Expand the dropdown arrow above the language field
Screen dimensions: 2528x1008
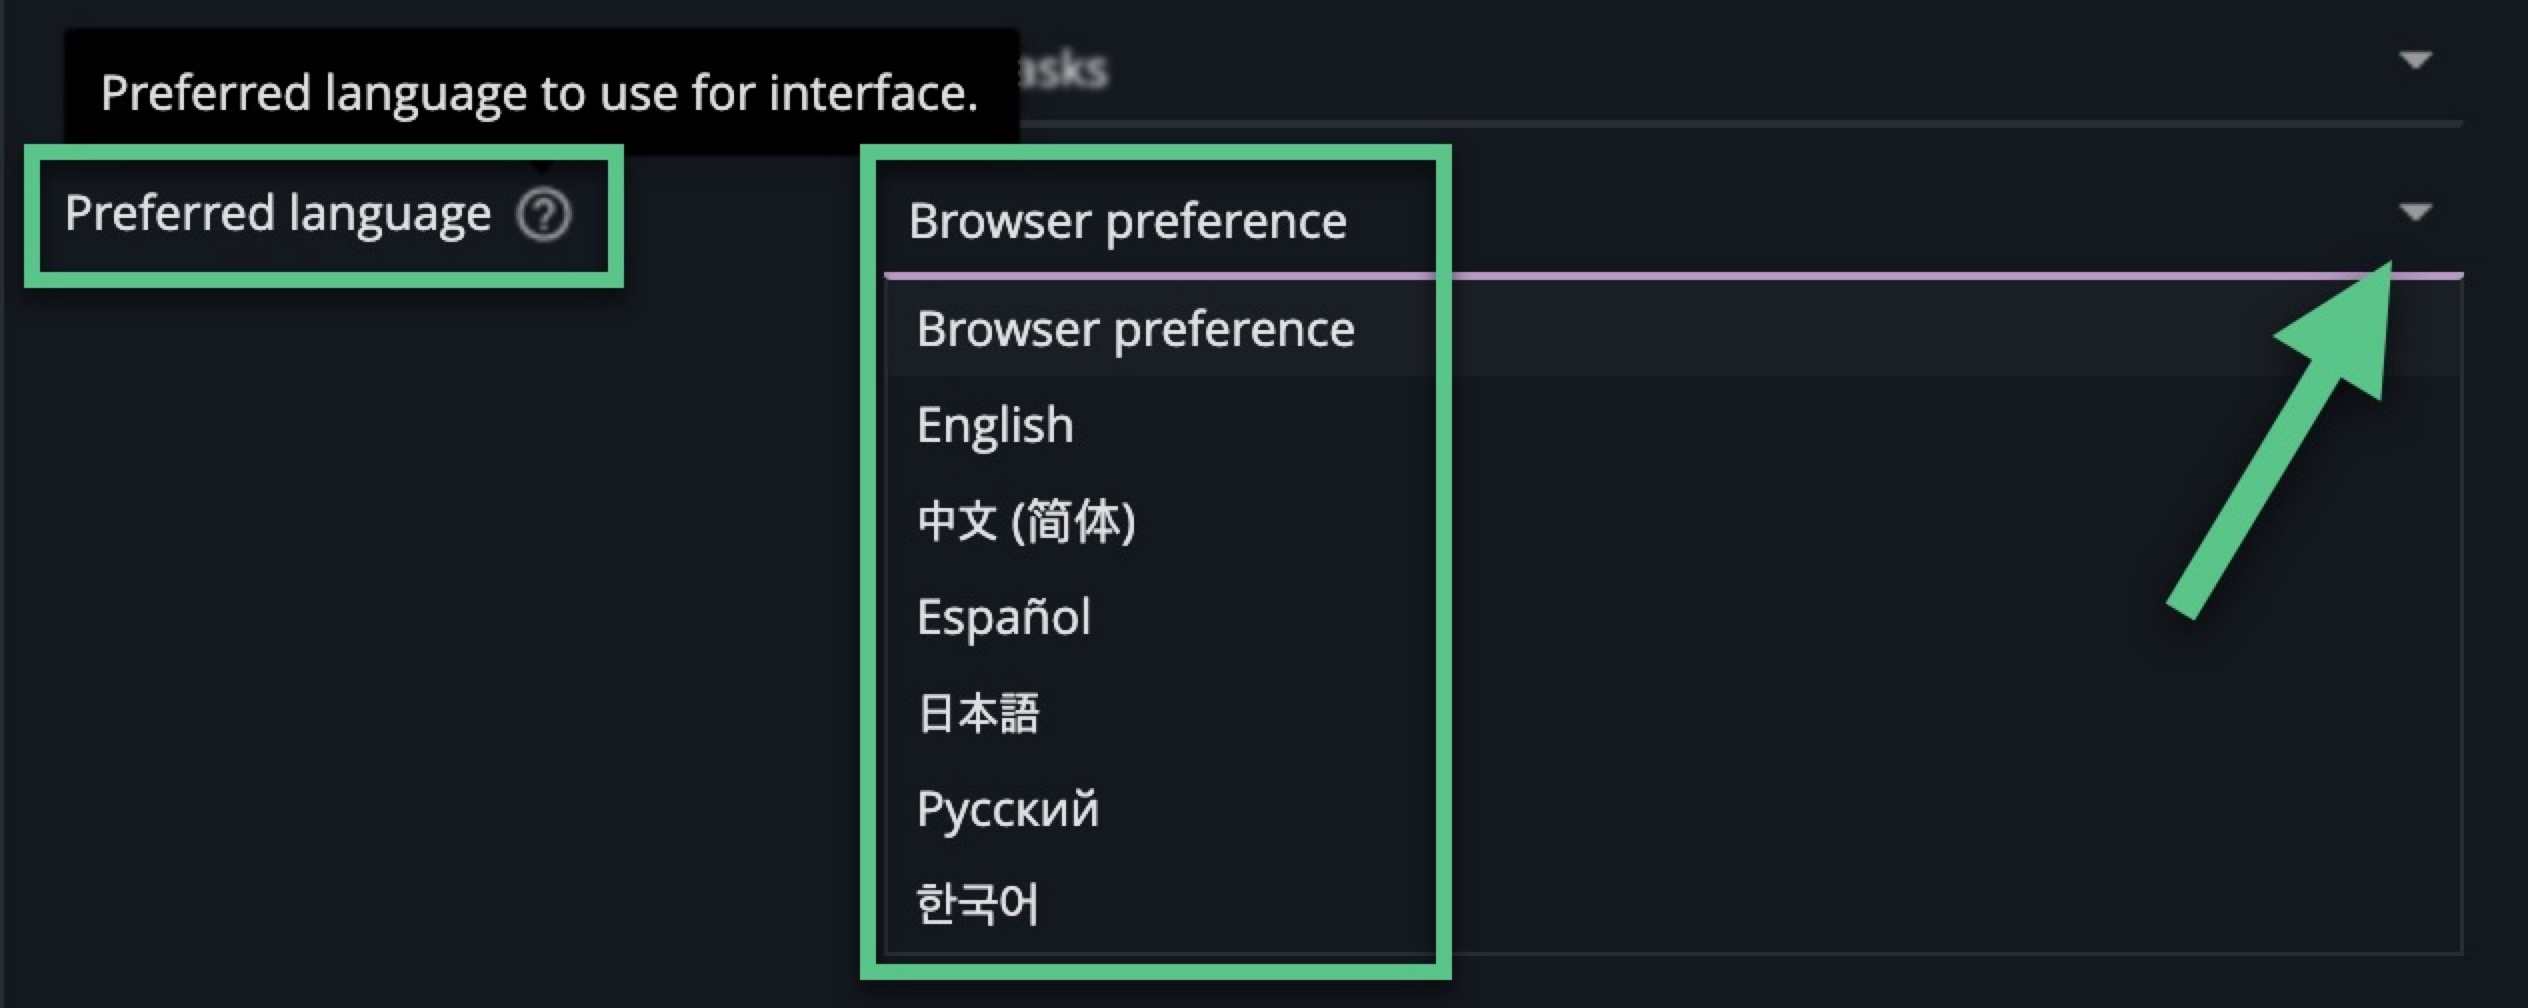point(2414,60)
